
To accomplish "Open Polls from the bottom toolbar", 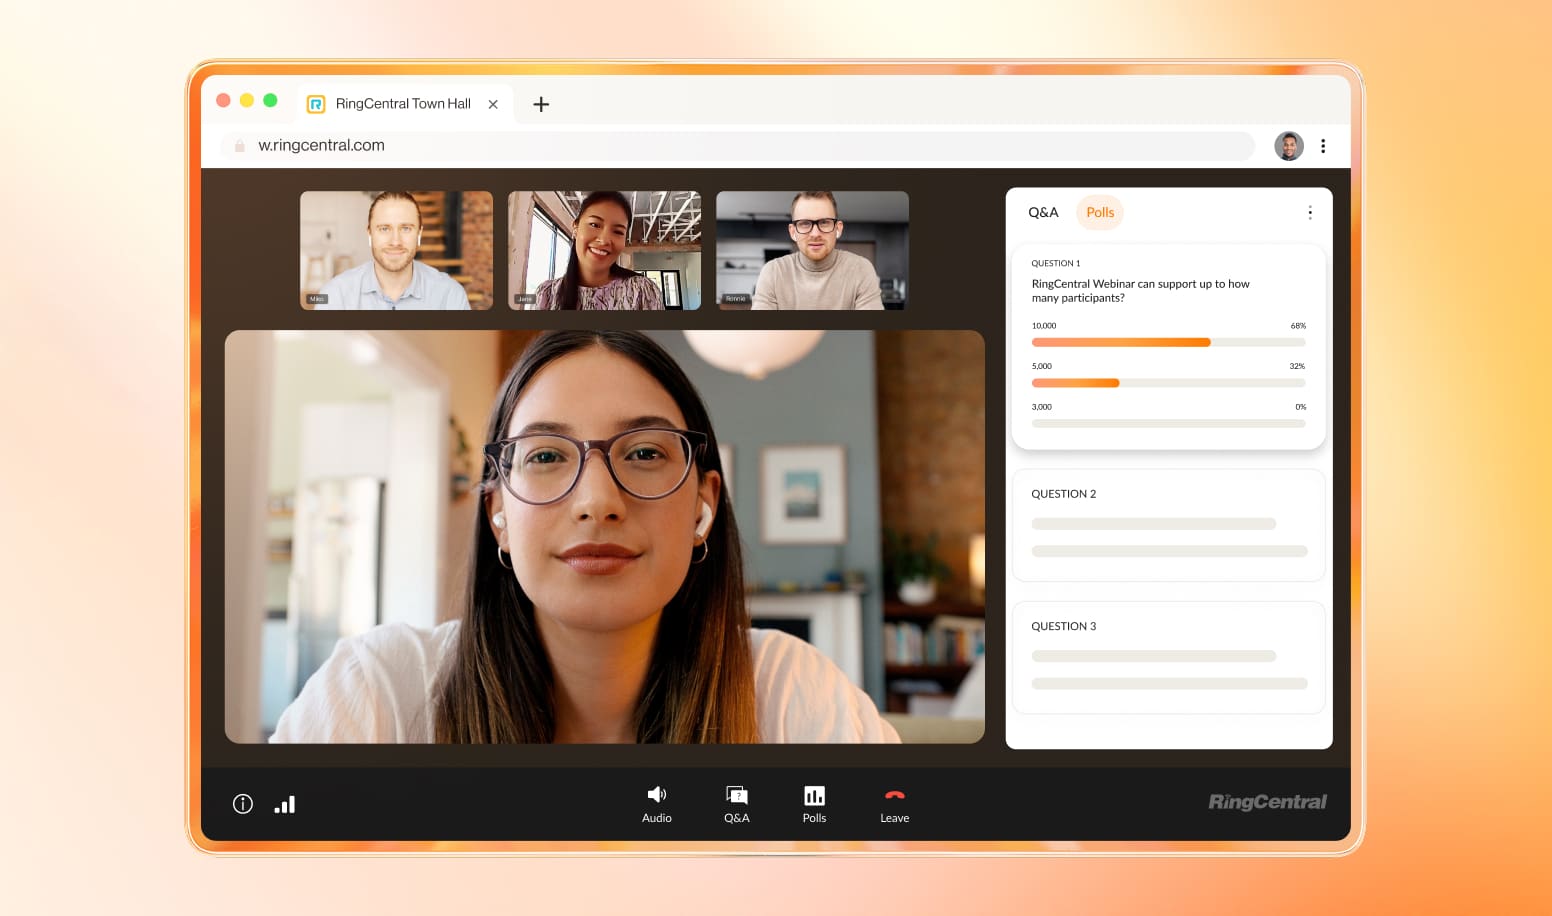I will (x=814, y=795).
